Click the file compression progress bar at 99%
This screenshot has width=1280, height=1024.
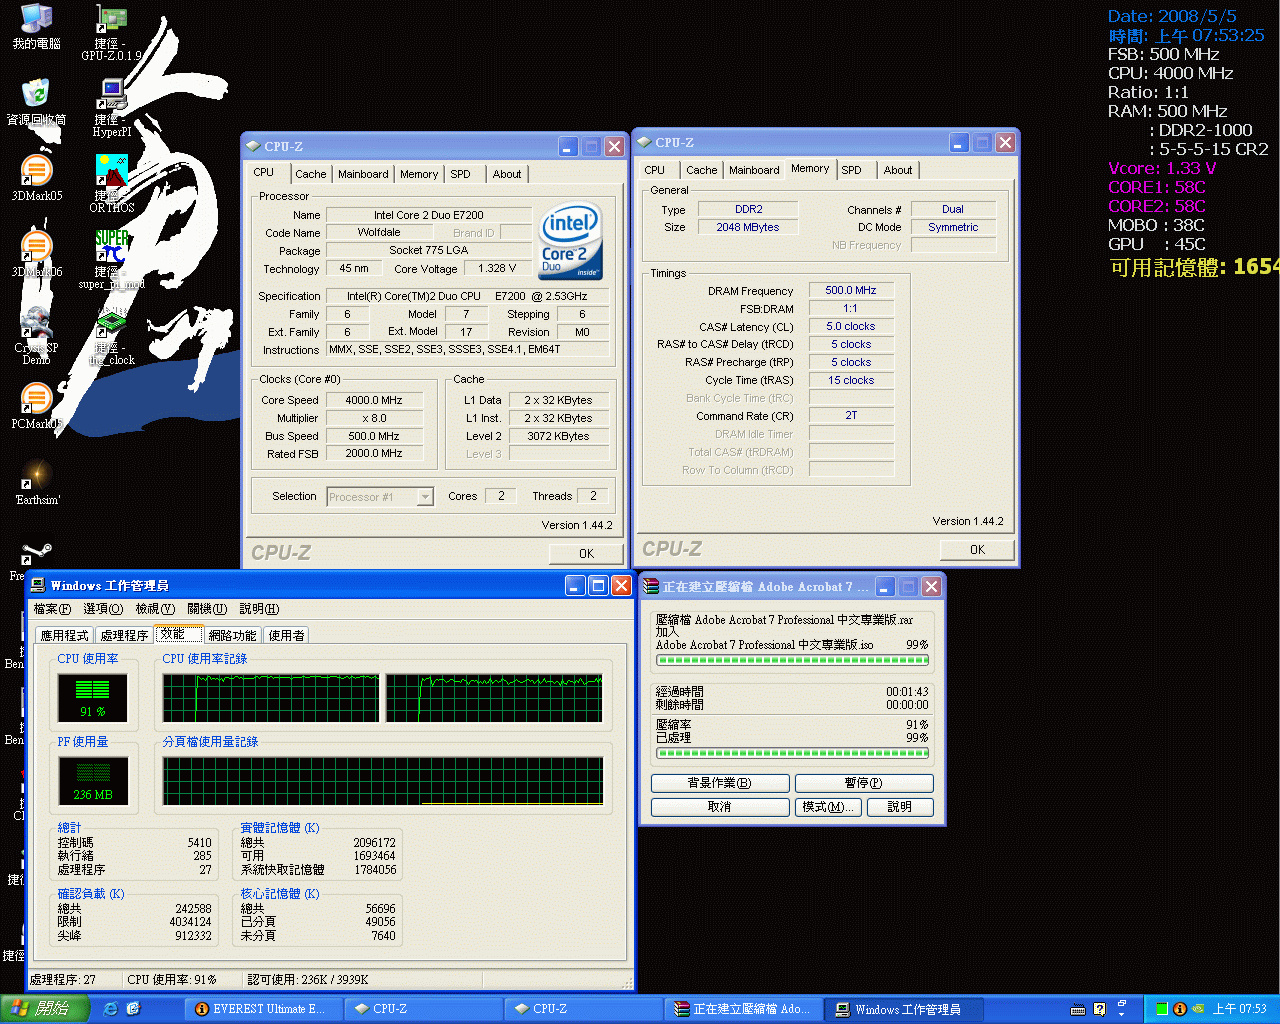point(792,660)
